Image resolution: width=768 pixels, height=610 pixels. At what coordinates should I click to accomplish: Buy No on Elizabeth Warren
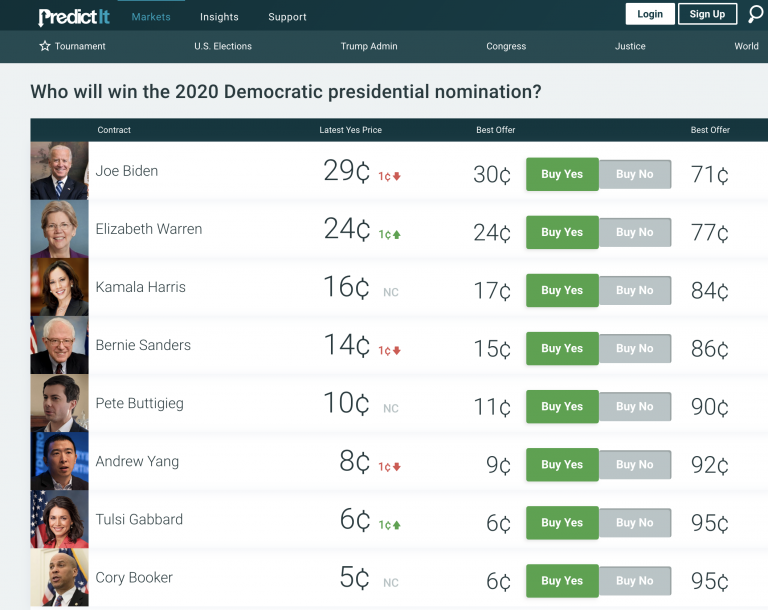(635, 232)
